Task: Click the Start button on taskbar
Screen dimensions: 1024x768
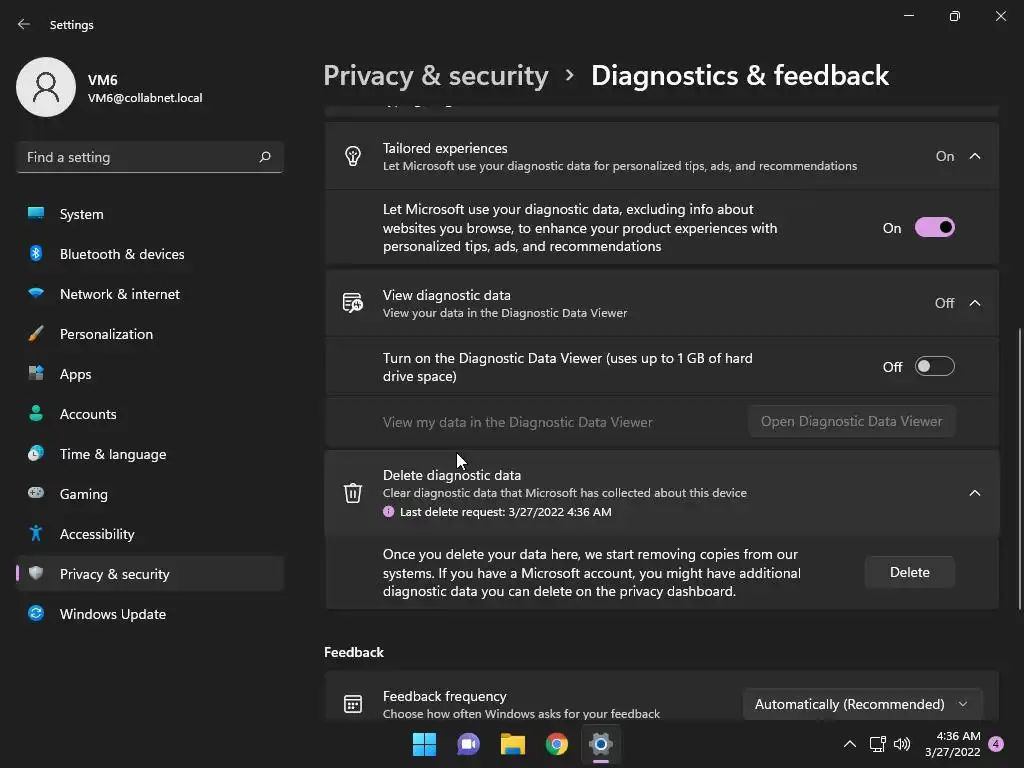Action: [x=425, y=744]
